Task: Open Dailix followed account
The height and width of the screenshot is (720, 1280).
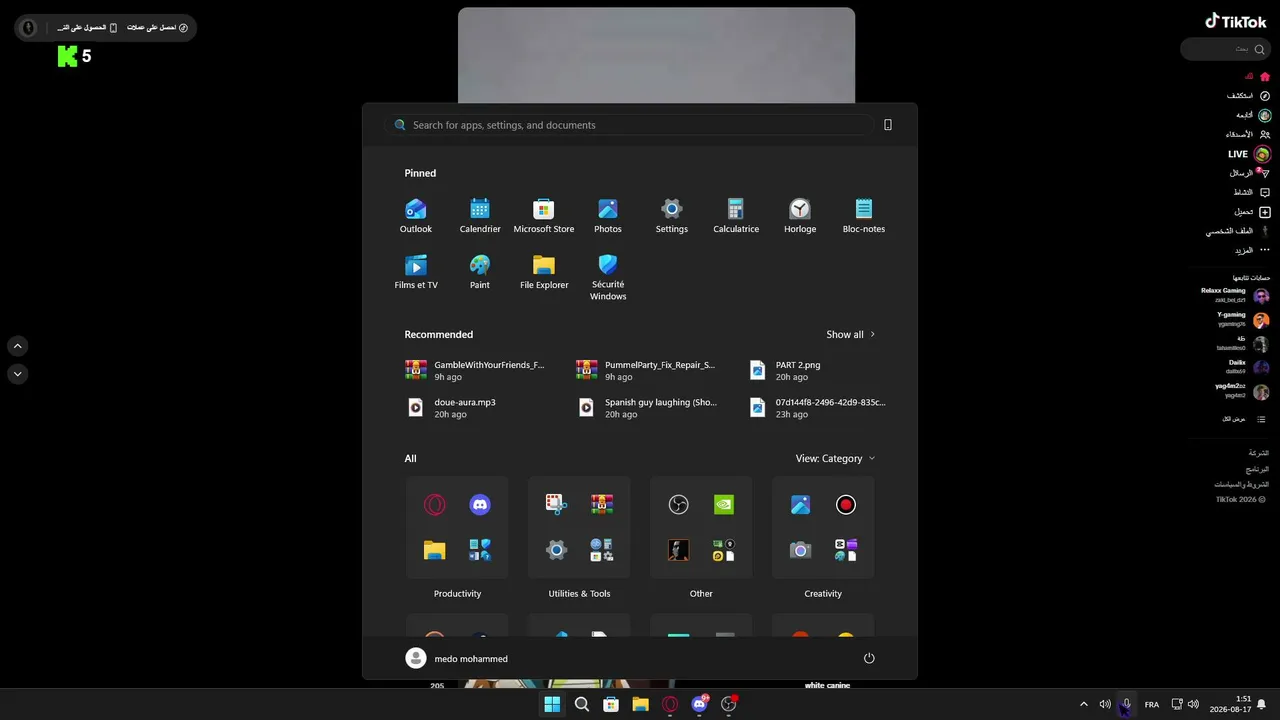Action: coord(1247,367)
